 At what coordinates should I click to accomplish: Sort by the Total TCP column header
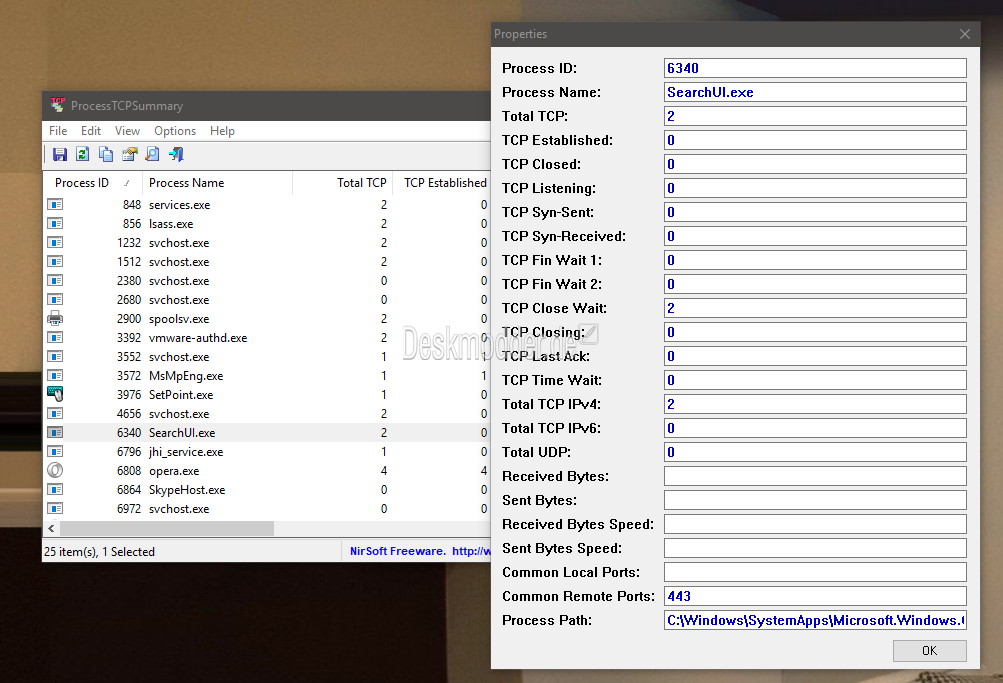342,183
